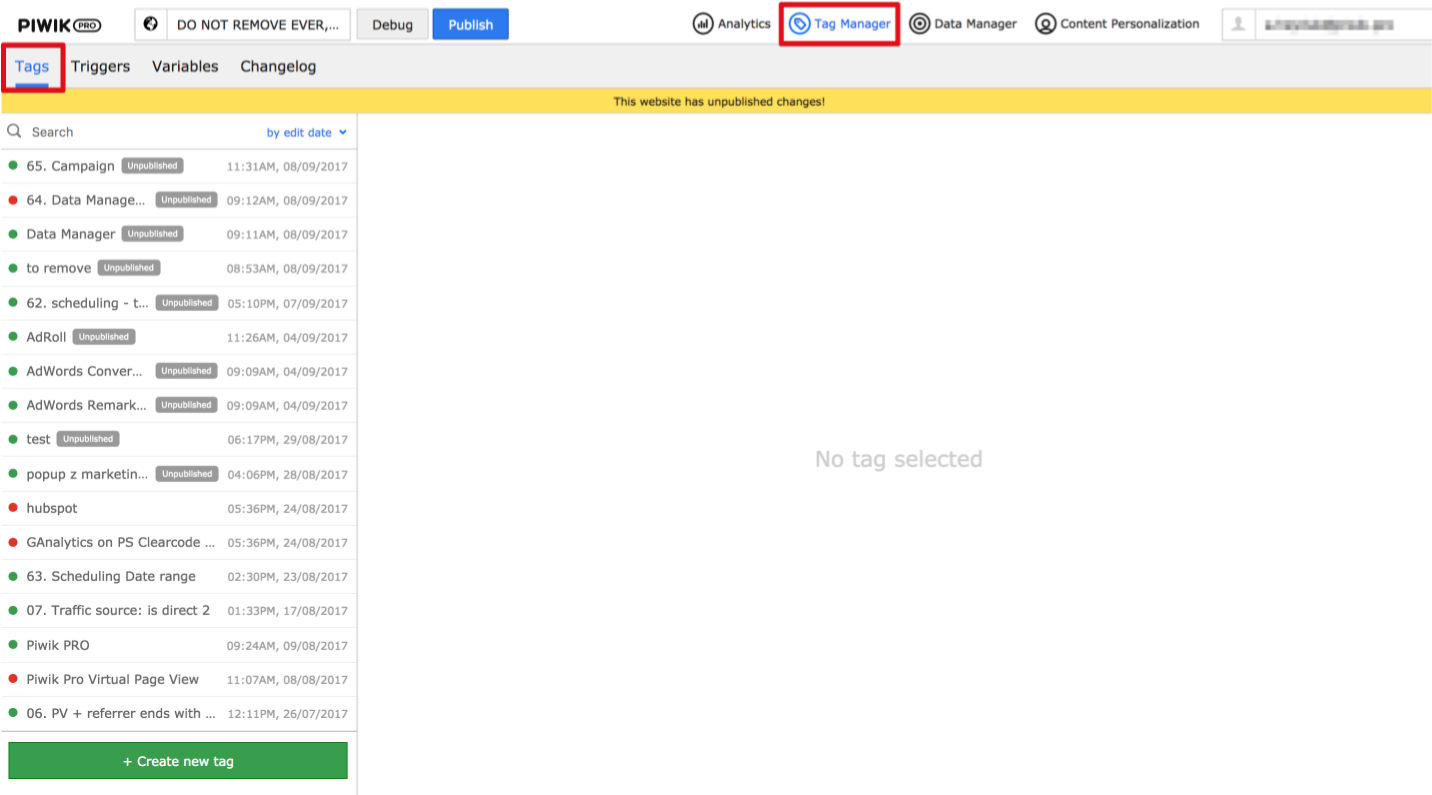
Task: Open the Changelog tab
Action: [x=278, y=66]
